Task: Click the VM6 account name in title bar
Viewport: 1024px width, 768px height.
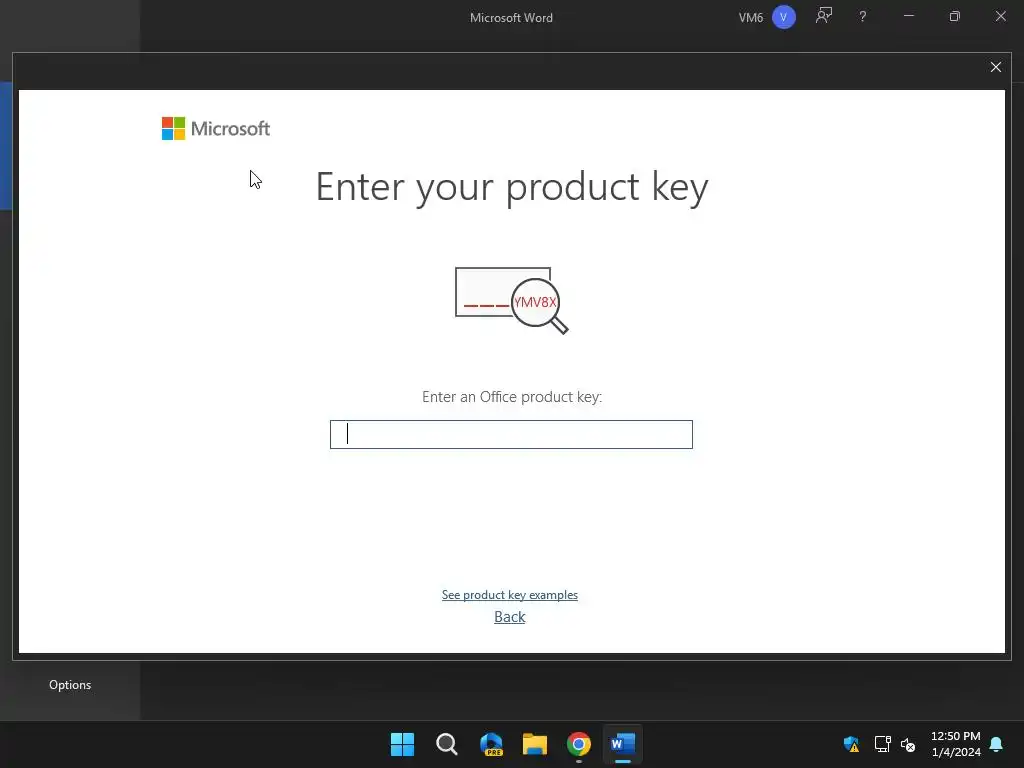Action: point(750,18)
